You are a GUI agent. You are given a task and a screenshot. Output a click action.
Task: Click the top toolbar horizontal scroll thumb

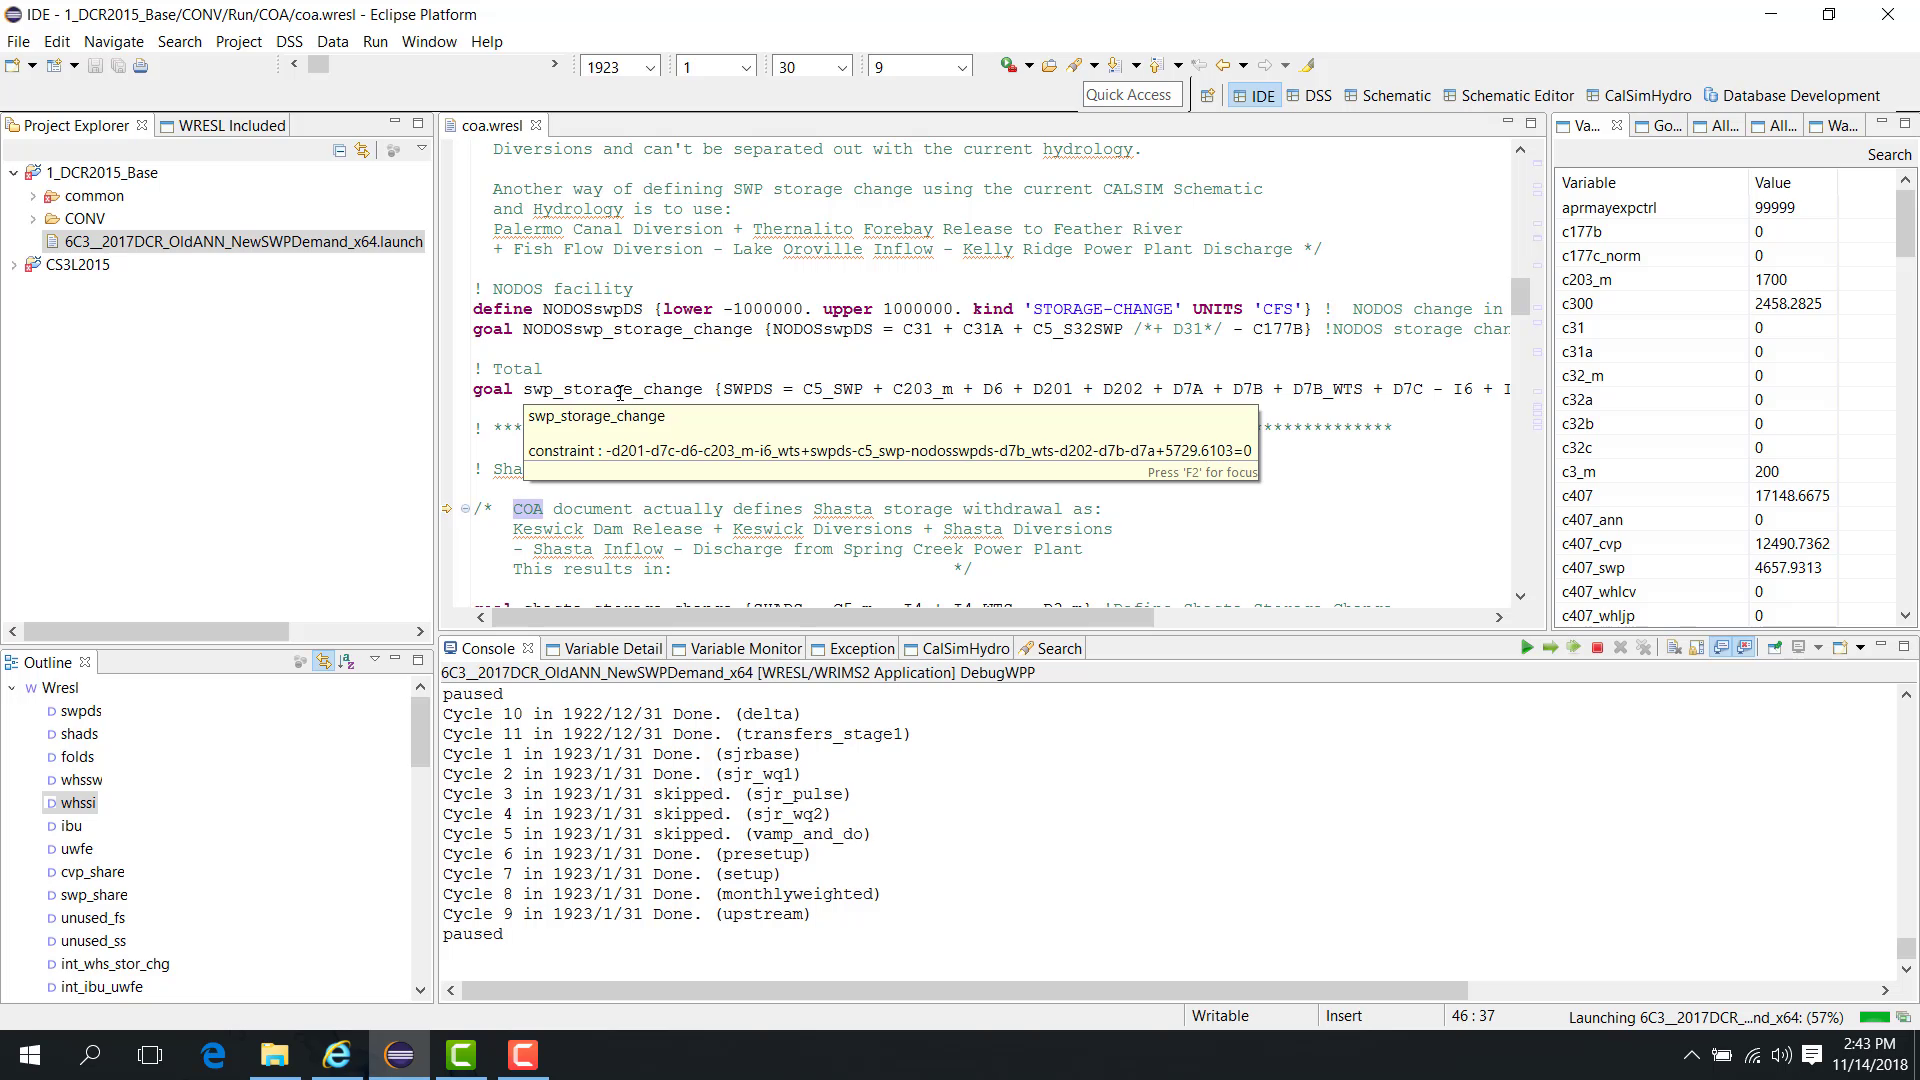tap(318, 64)
